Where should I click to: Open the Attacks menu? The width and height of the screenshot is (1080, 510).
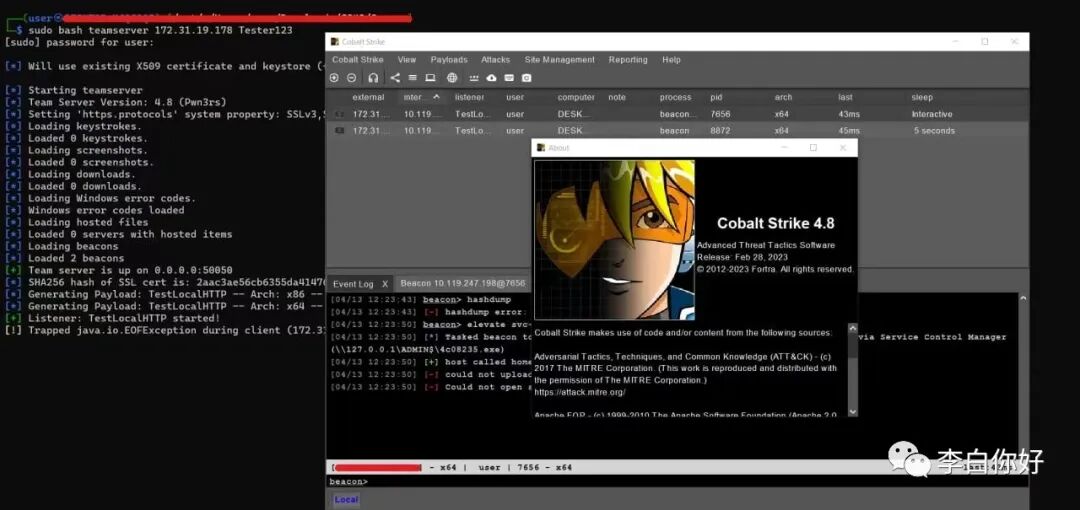click(495, 60)
